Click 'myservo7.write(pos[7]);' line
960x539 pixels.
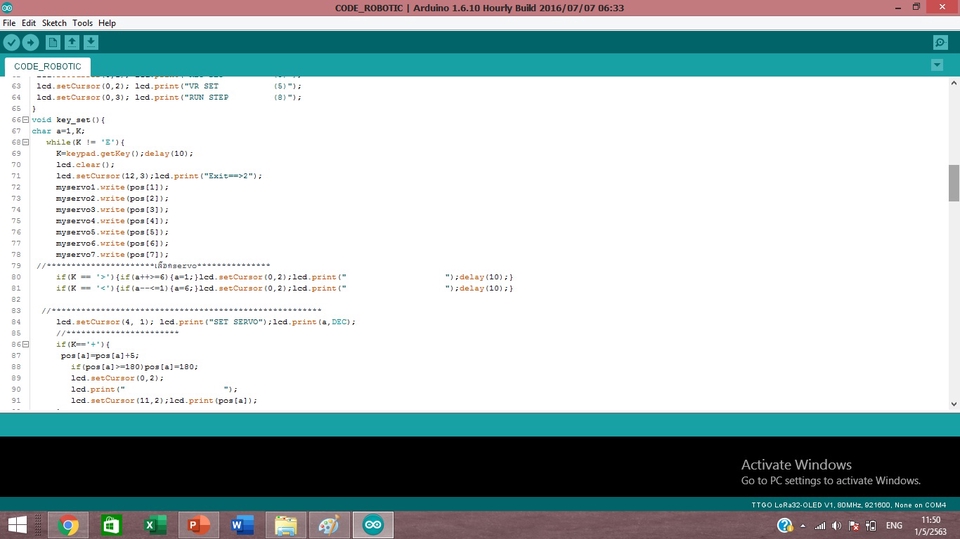tap(112, 255)
